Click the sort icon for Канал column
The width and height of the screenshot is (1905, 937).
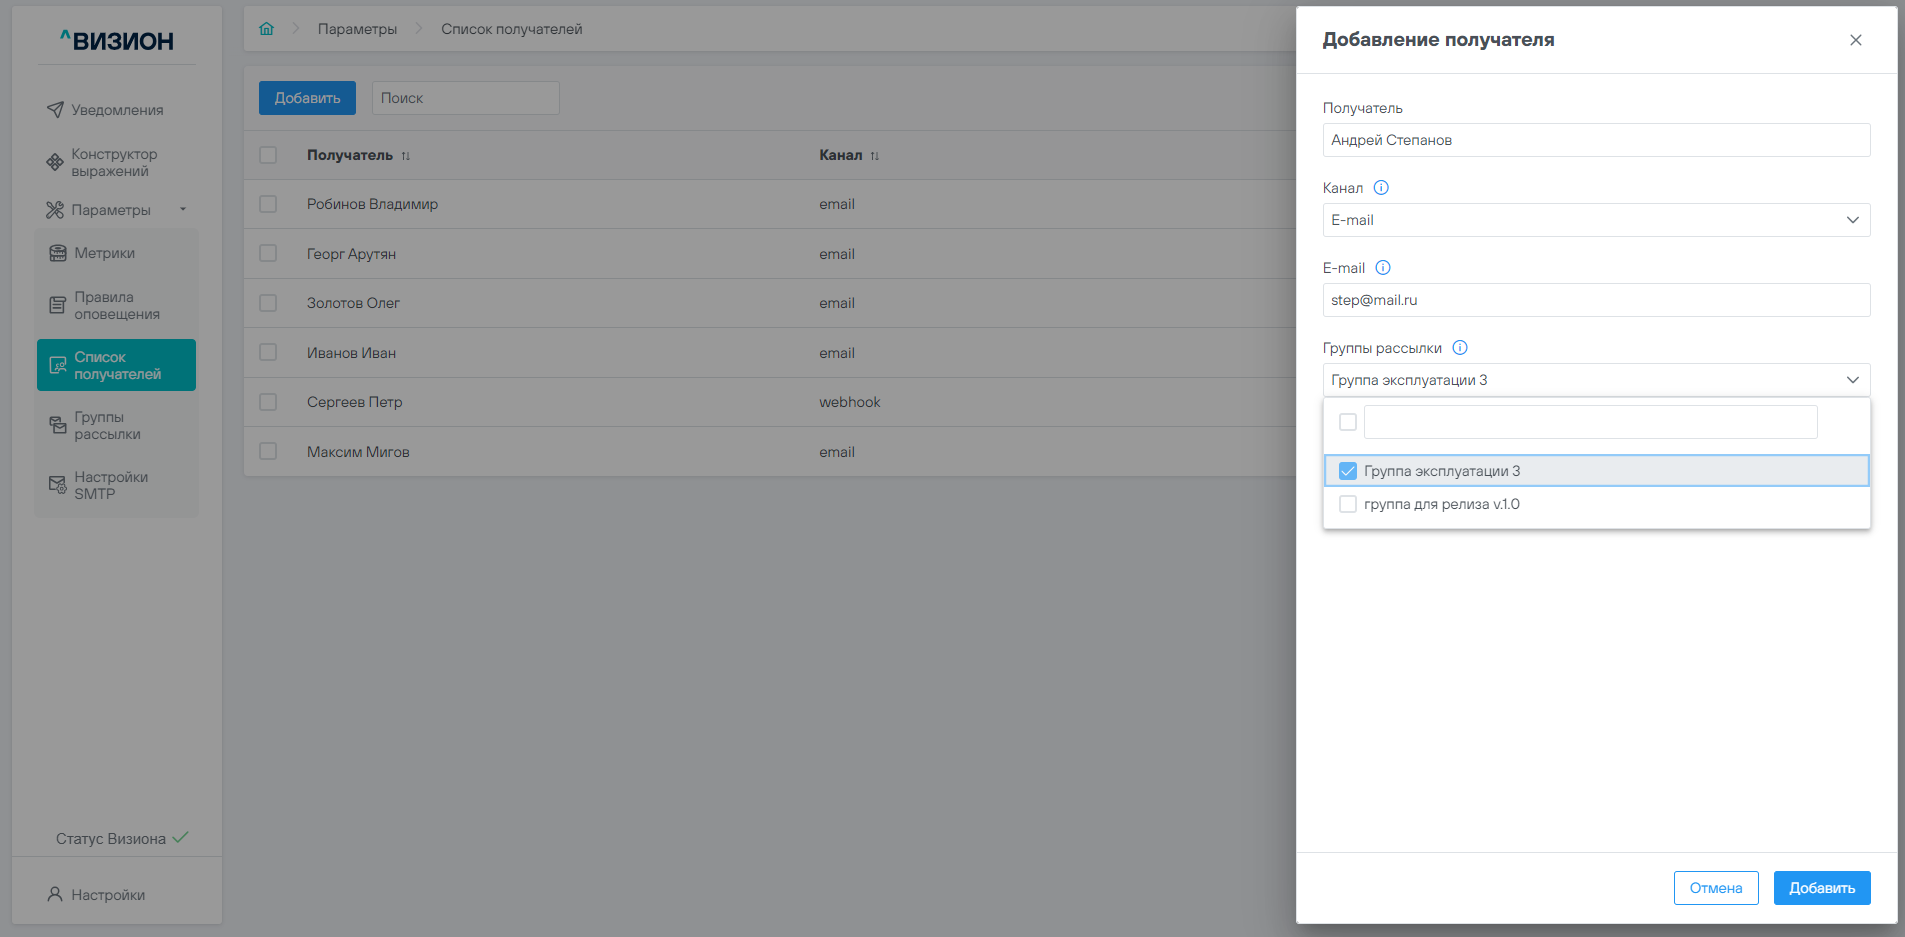pyautogui.click(x=875, y=156)
